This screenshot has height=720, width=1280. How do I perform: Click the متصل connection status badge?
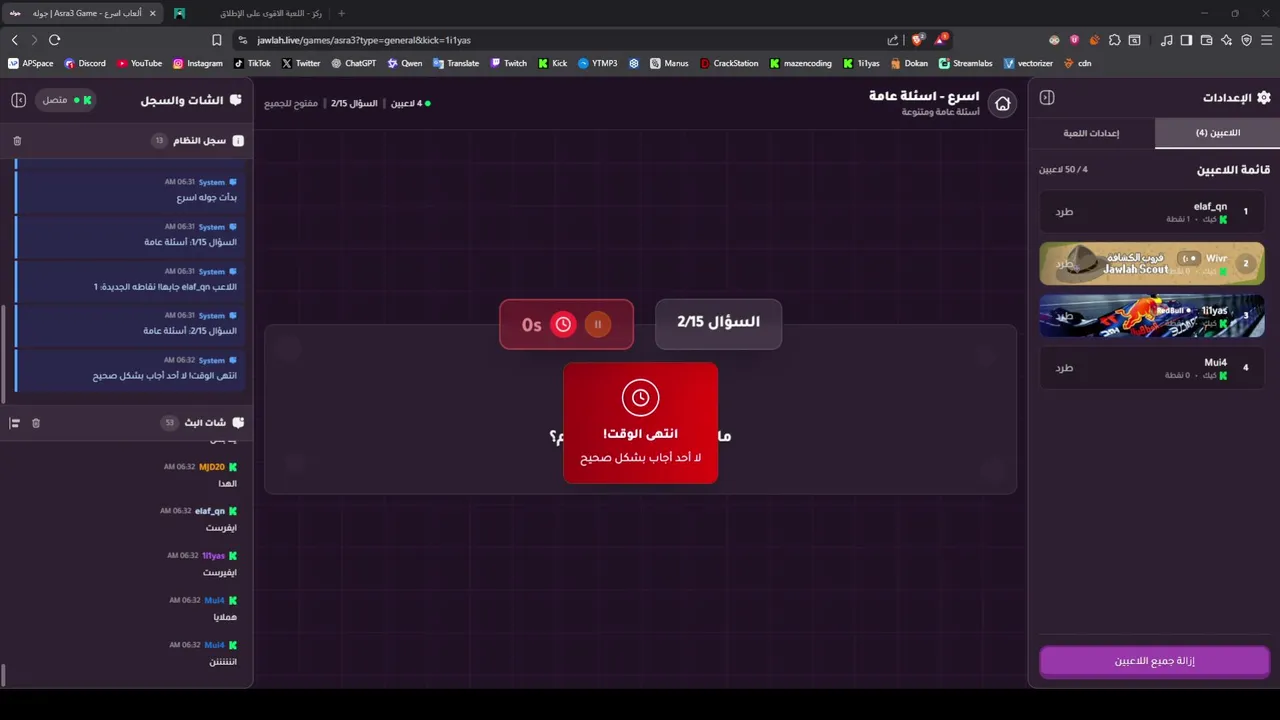coord(66,100)
